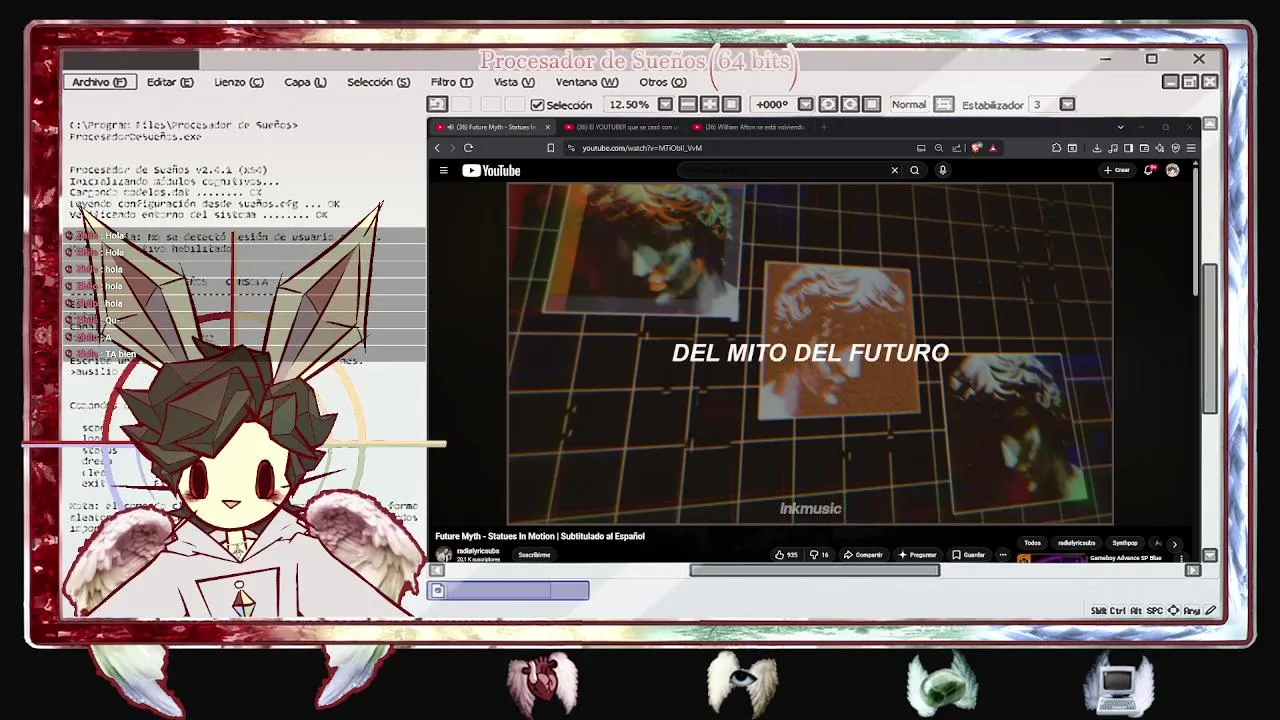The image size is (1280, 720).
Task: Click the 12.50% zoom value field
Action: tap(629, 104)
